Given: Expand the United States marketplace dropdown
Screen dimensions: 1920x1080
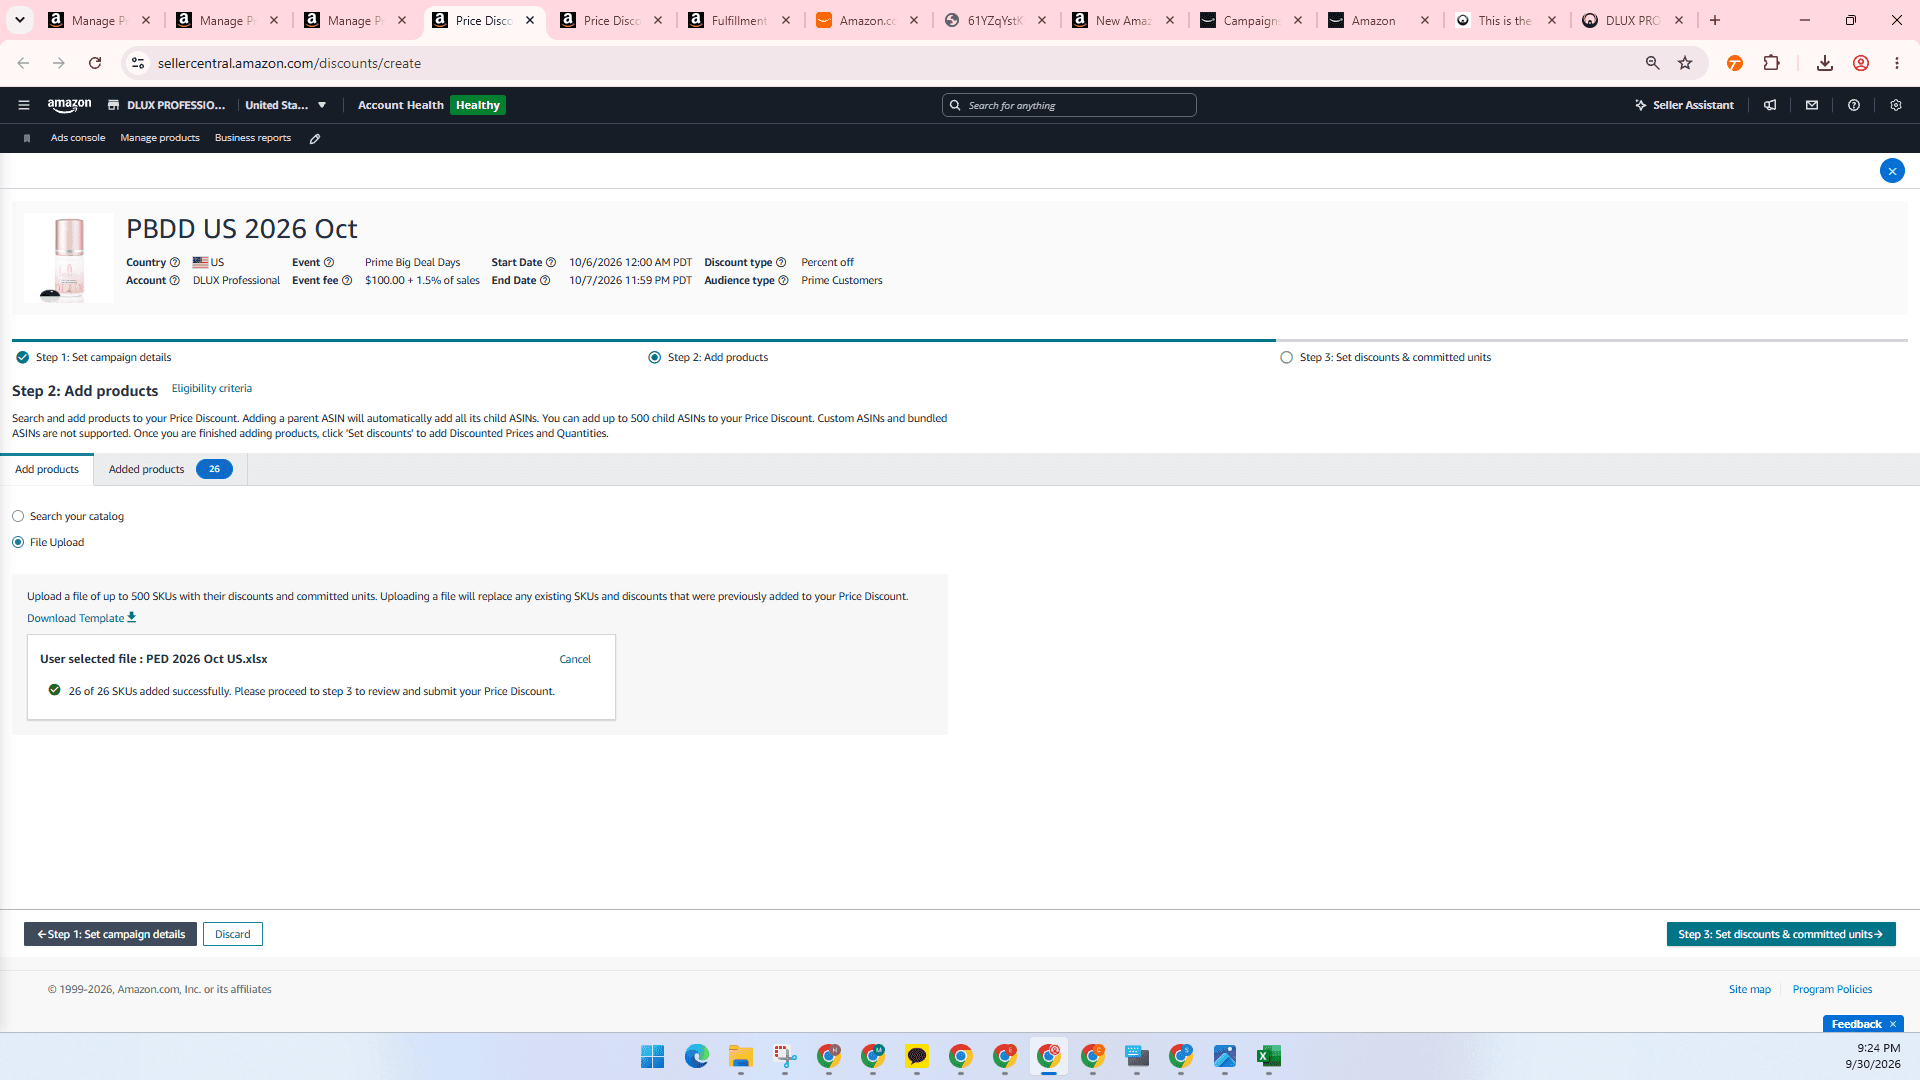Looking at the screenshot, I should [x=286, y=105].
